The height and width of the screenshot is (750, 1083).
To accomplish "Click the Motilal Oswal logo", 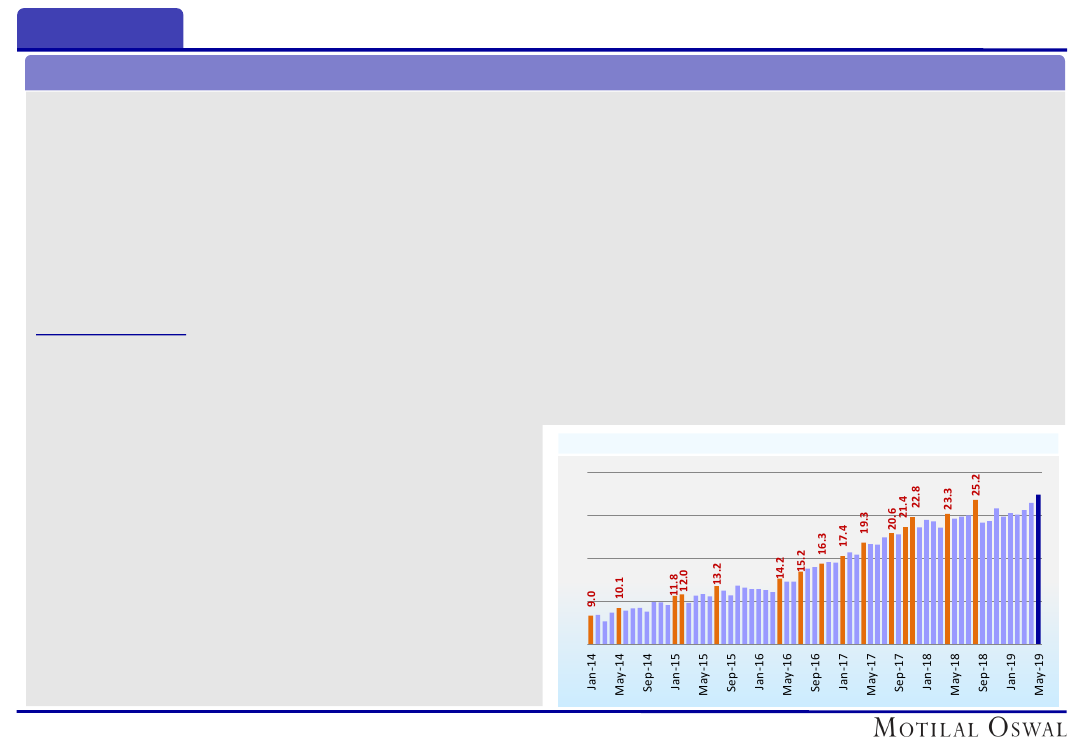I will pyautogui.click(x=969, y=728).
